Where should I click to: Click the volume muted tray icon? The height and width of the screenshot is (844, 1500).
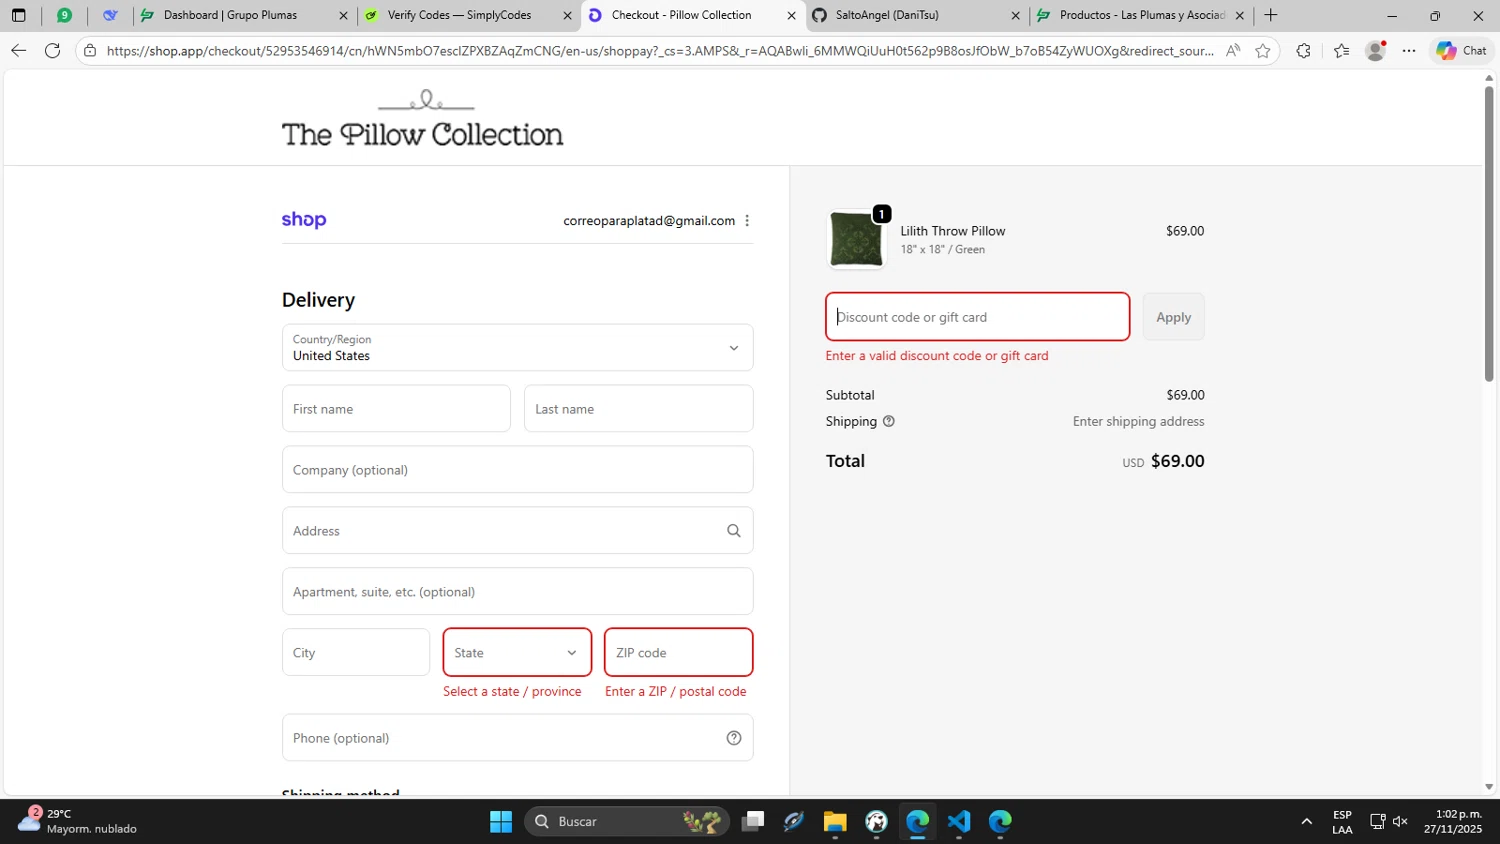coord(1400,822)
